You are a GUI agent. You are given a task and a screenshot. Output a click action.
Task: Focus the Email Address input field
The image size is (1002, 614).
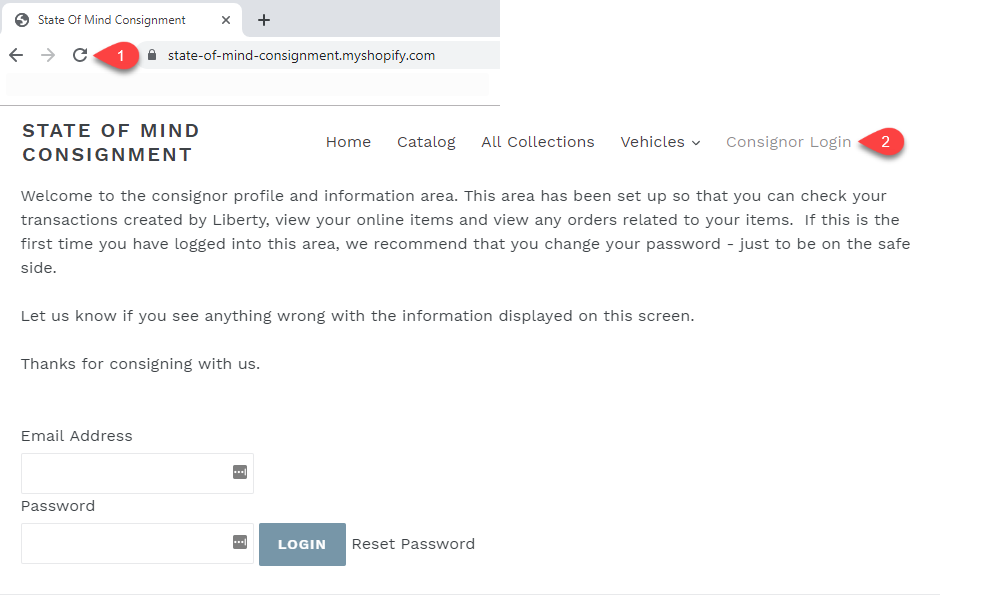pos(137,473)
